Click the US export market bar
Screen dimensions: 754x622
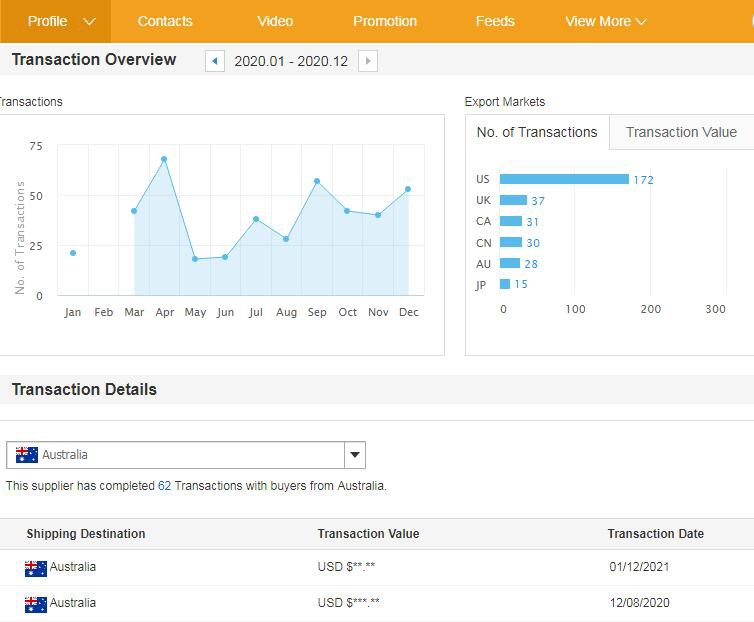564,179
